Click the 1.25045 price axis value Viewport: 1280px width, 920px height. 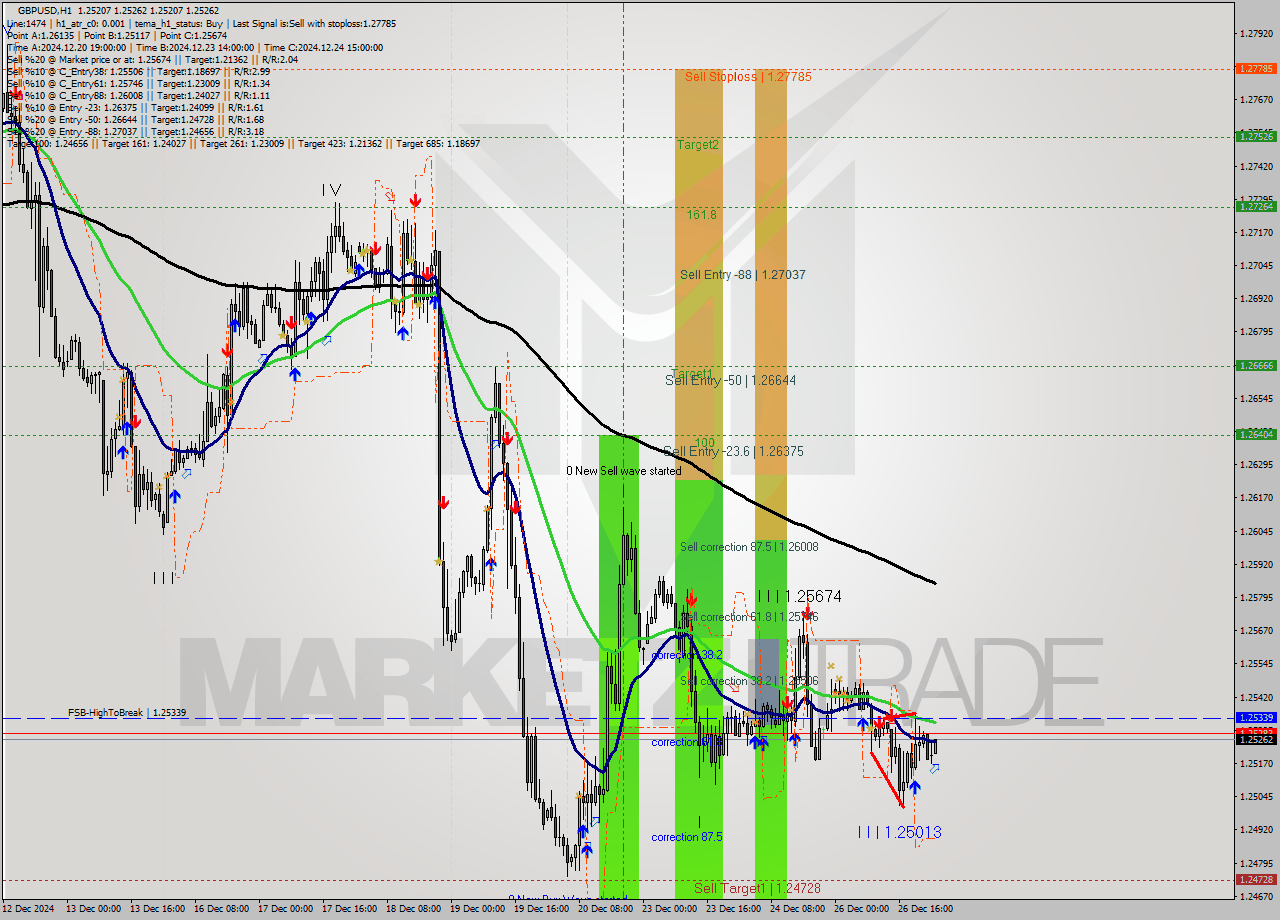1255,796
